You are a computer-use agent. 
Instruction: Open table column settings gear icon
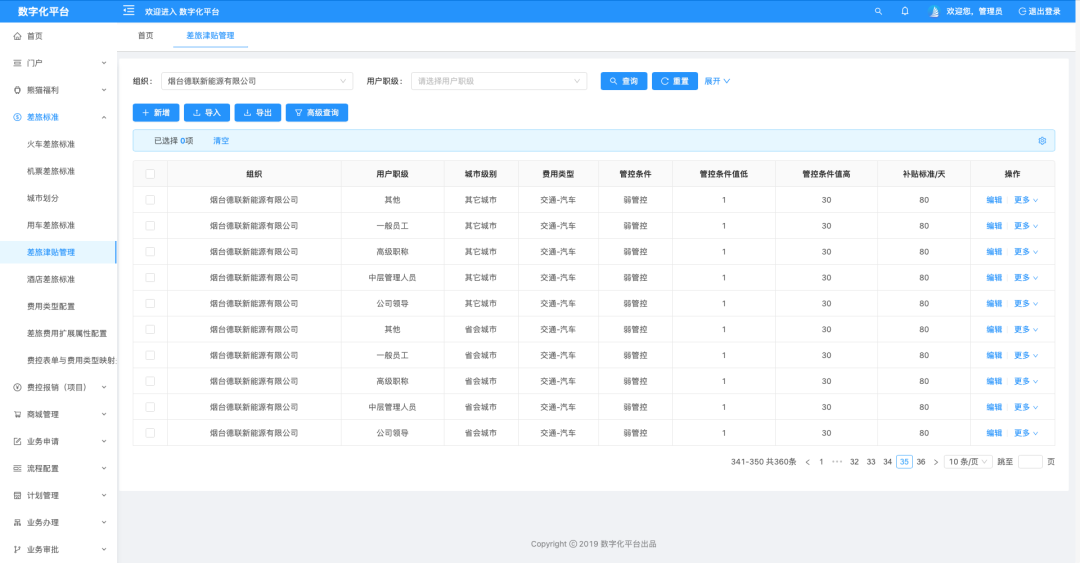coord(1042,141)
